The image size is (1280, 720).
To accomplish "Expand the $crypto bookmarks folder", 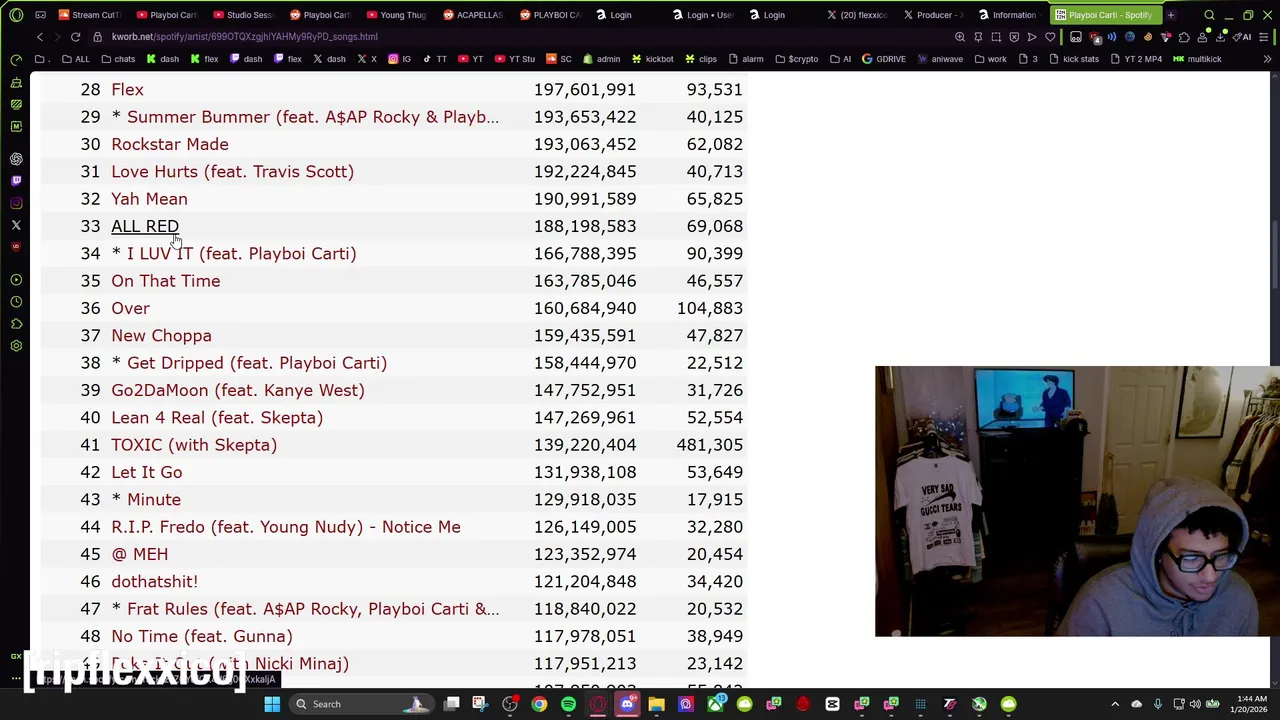I will [796, 59].
